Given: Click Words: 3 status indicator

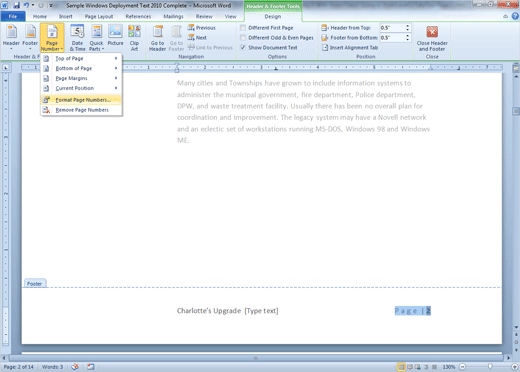Looking at the screenshot, I should [52, 367].
